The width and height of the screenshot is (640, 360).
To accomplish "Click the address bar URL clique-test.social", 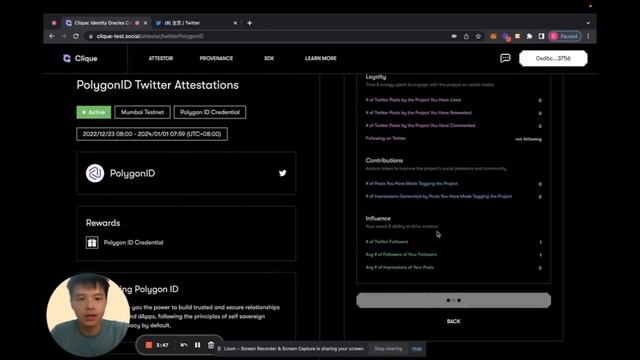I will coord(150,36).
